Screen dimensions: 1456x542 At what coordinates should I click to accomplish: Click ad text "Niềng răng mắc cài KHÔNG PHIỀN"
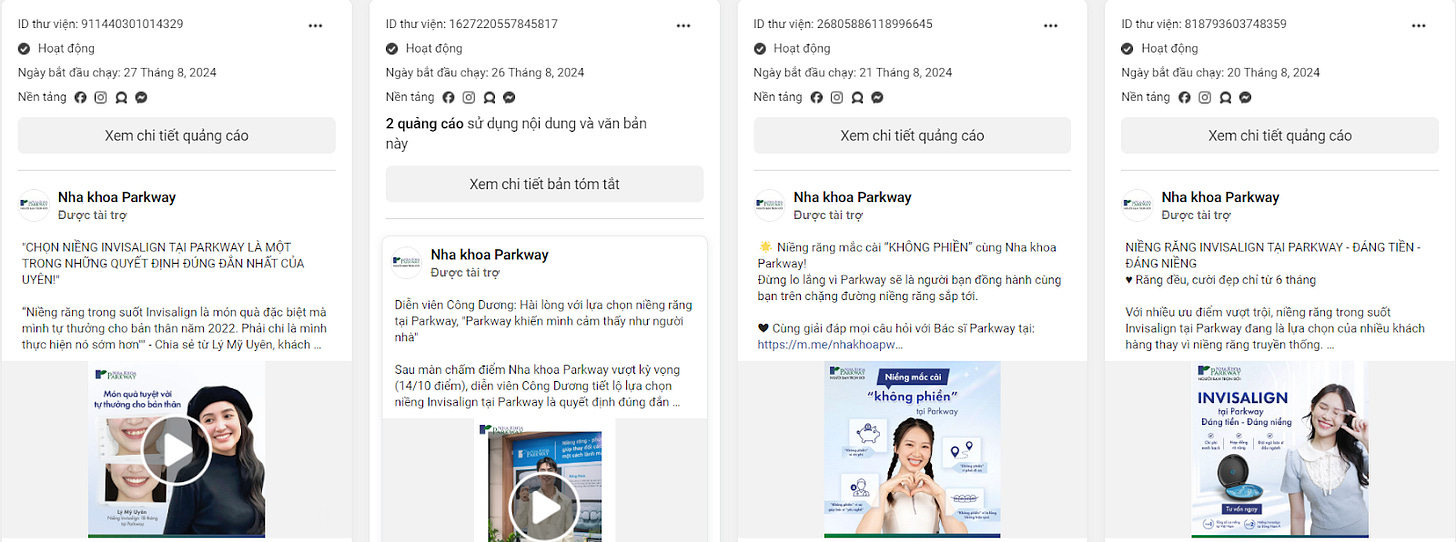(907, 255)
